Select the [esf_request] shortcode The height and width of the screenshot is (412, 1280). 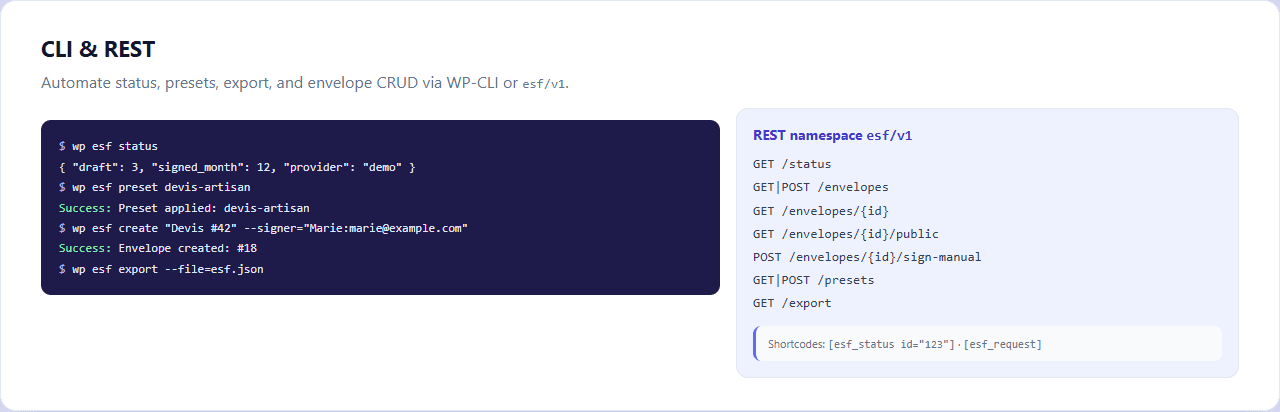click(1003, 344)
